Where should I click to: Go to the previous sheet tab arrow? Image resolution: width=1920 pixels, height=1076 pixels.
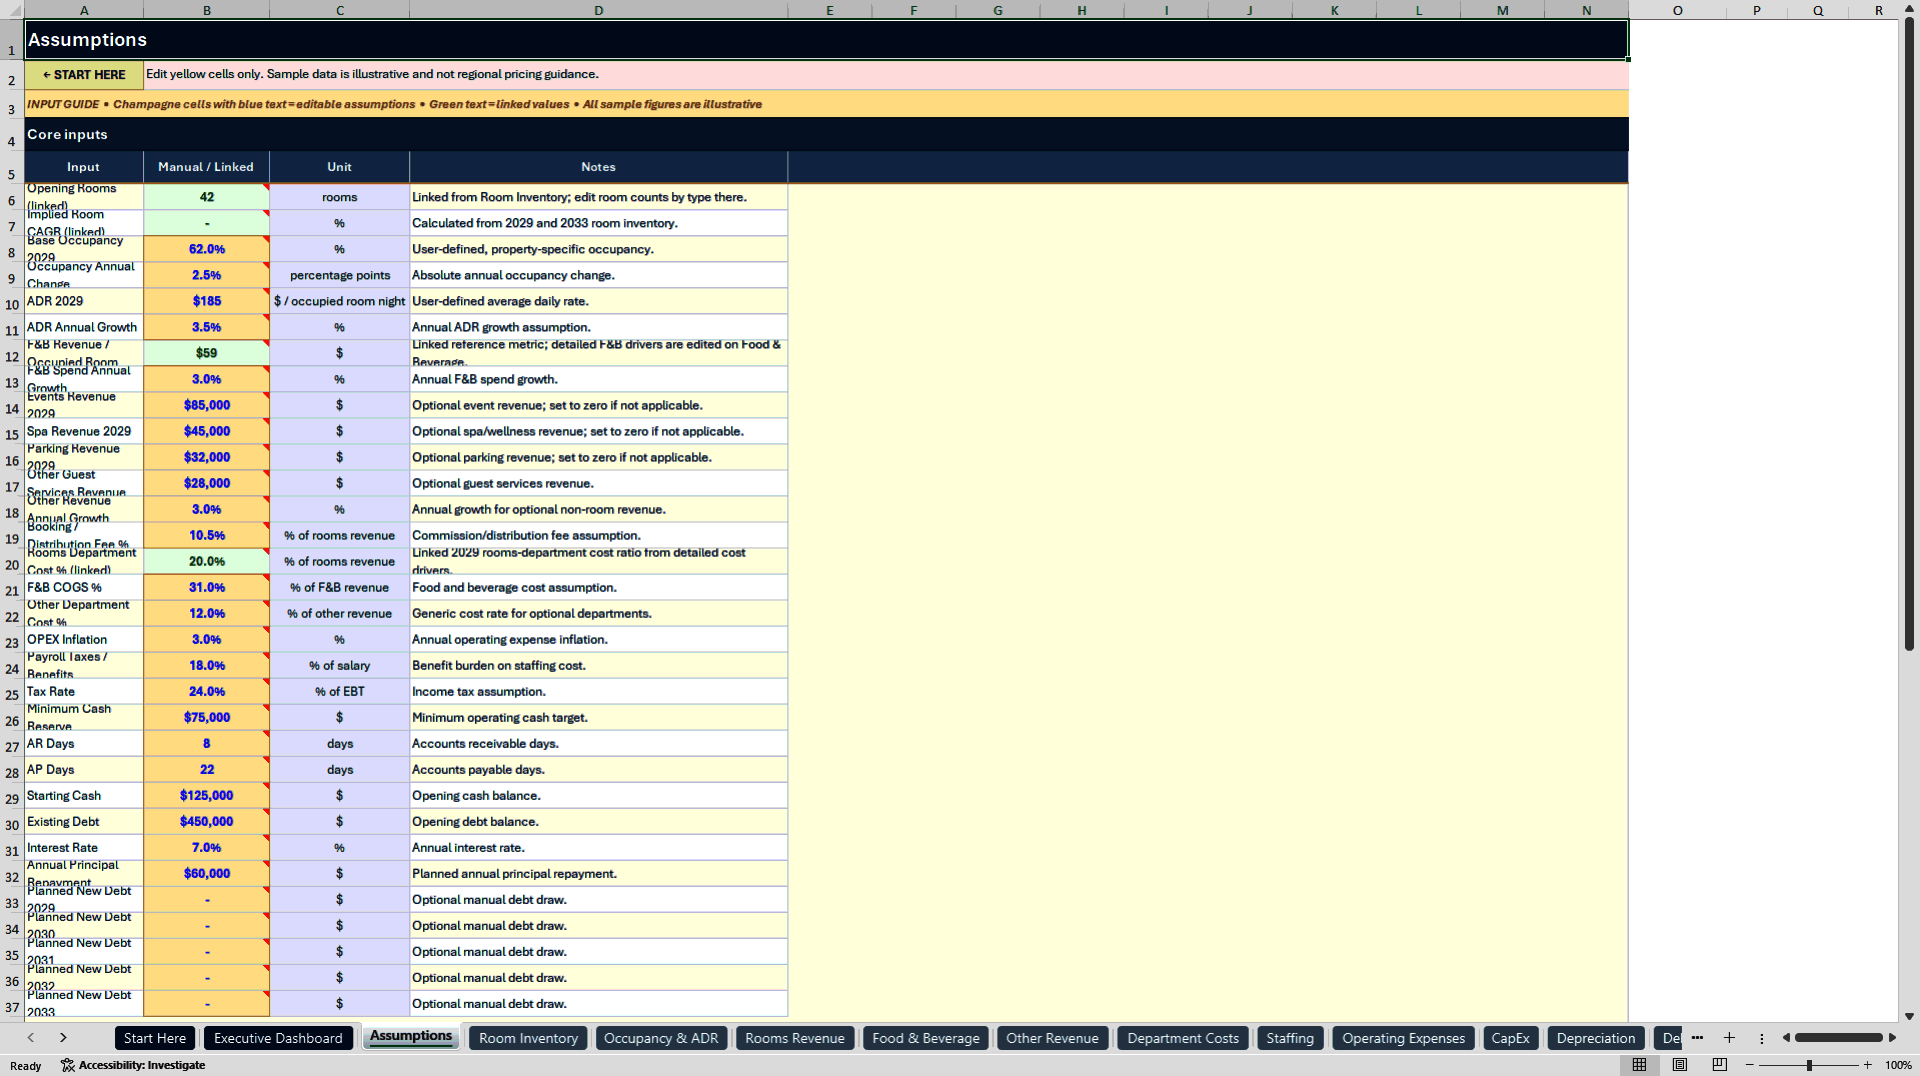[31, 1038]
